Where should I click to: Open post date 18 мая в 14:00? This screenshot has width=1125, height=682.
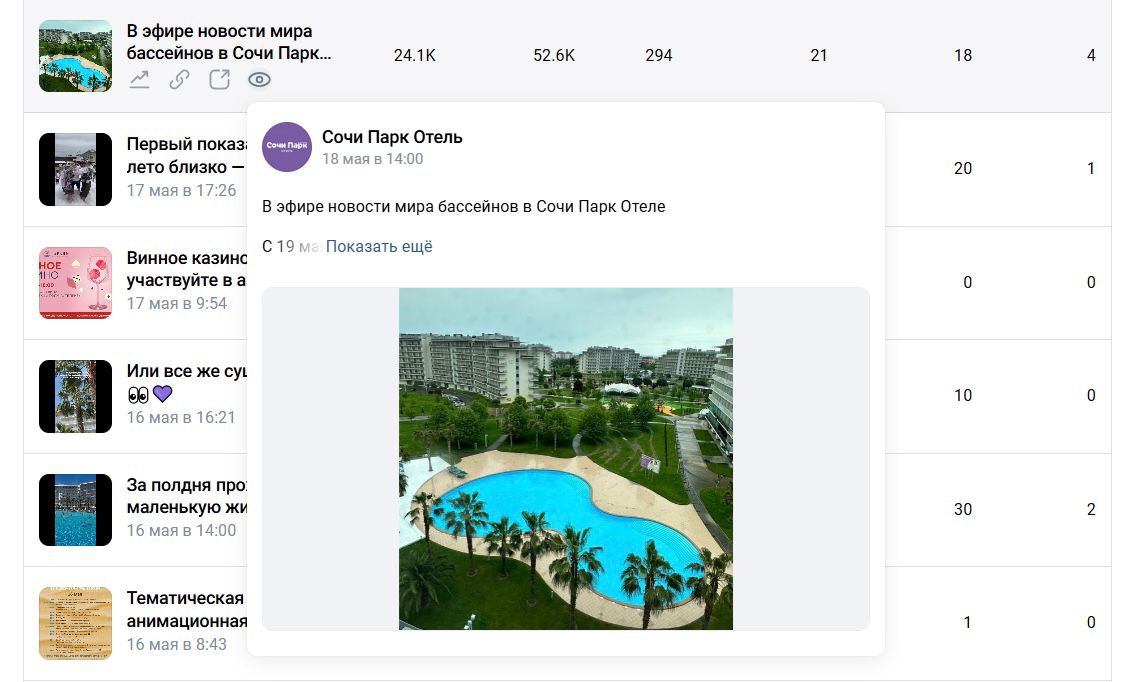click(372, 159)
